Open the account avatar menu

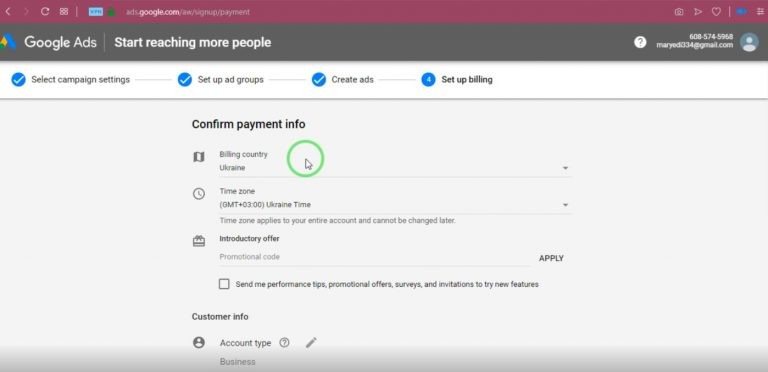coord(749,42)
